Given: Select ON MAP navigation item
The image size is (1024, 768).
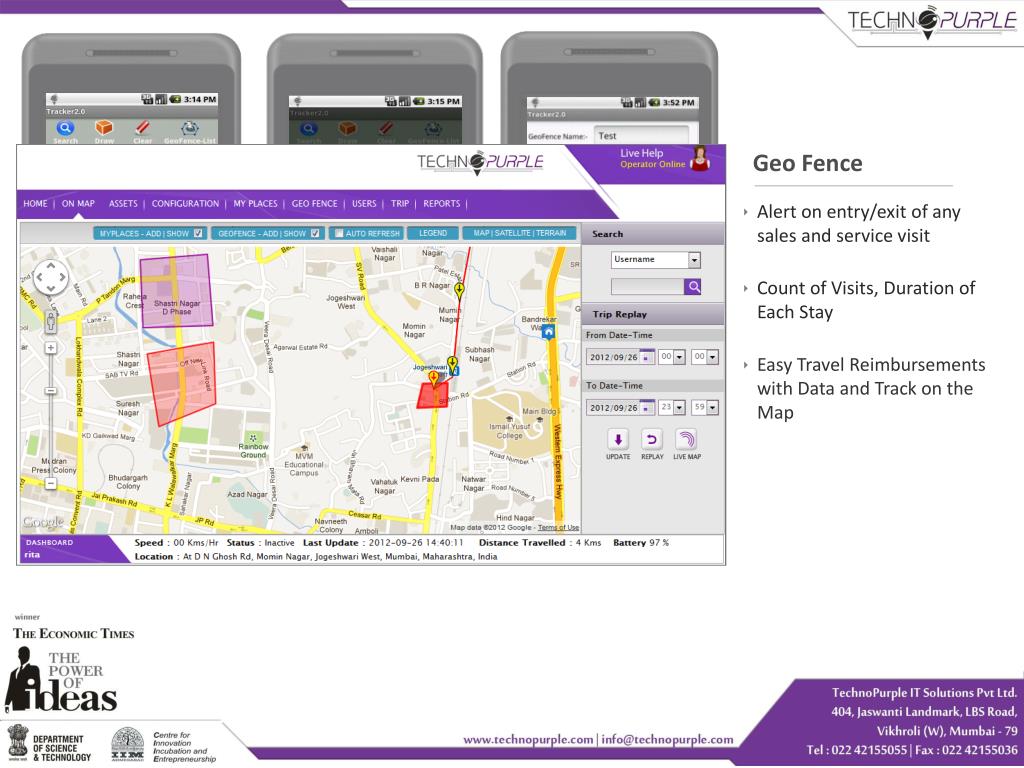Looking at the screenshot, I should click(78, 204).
